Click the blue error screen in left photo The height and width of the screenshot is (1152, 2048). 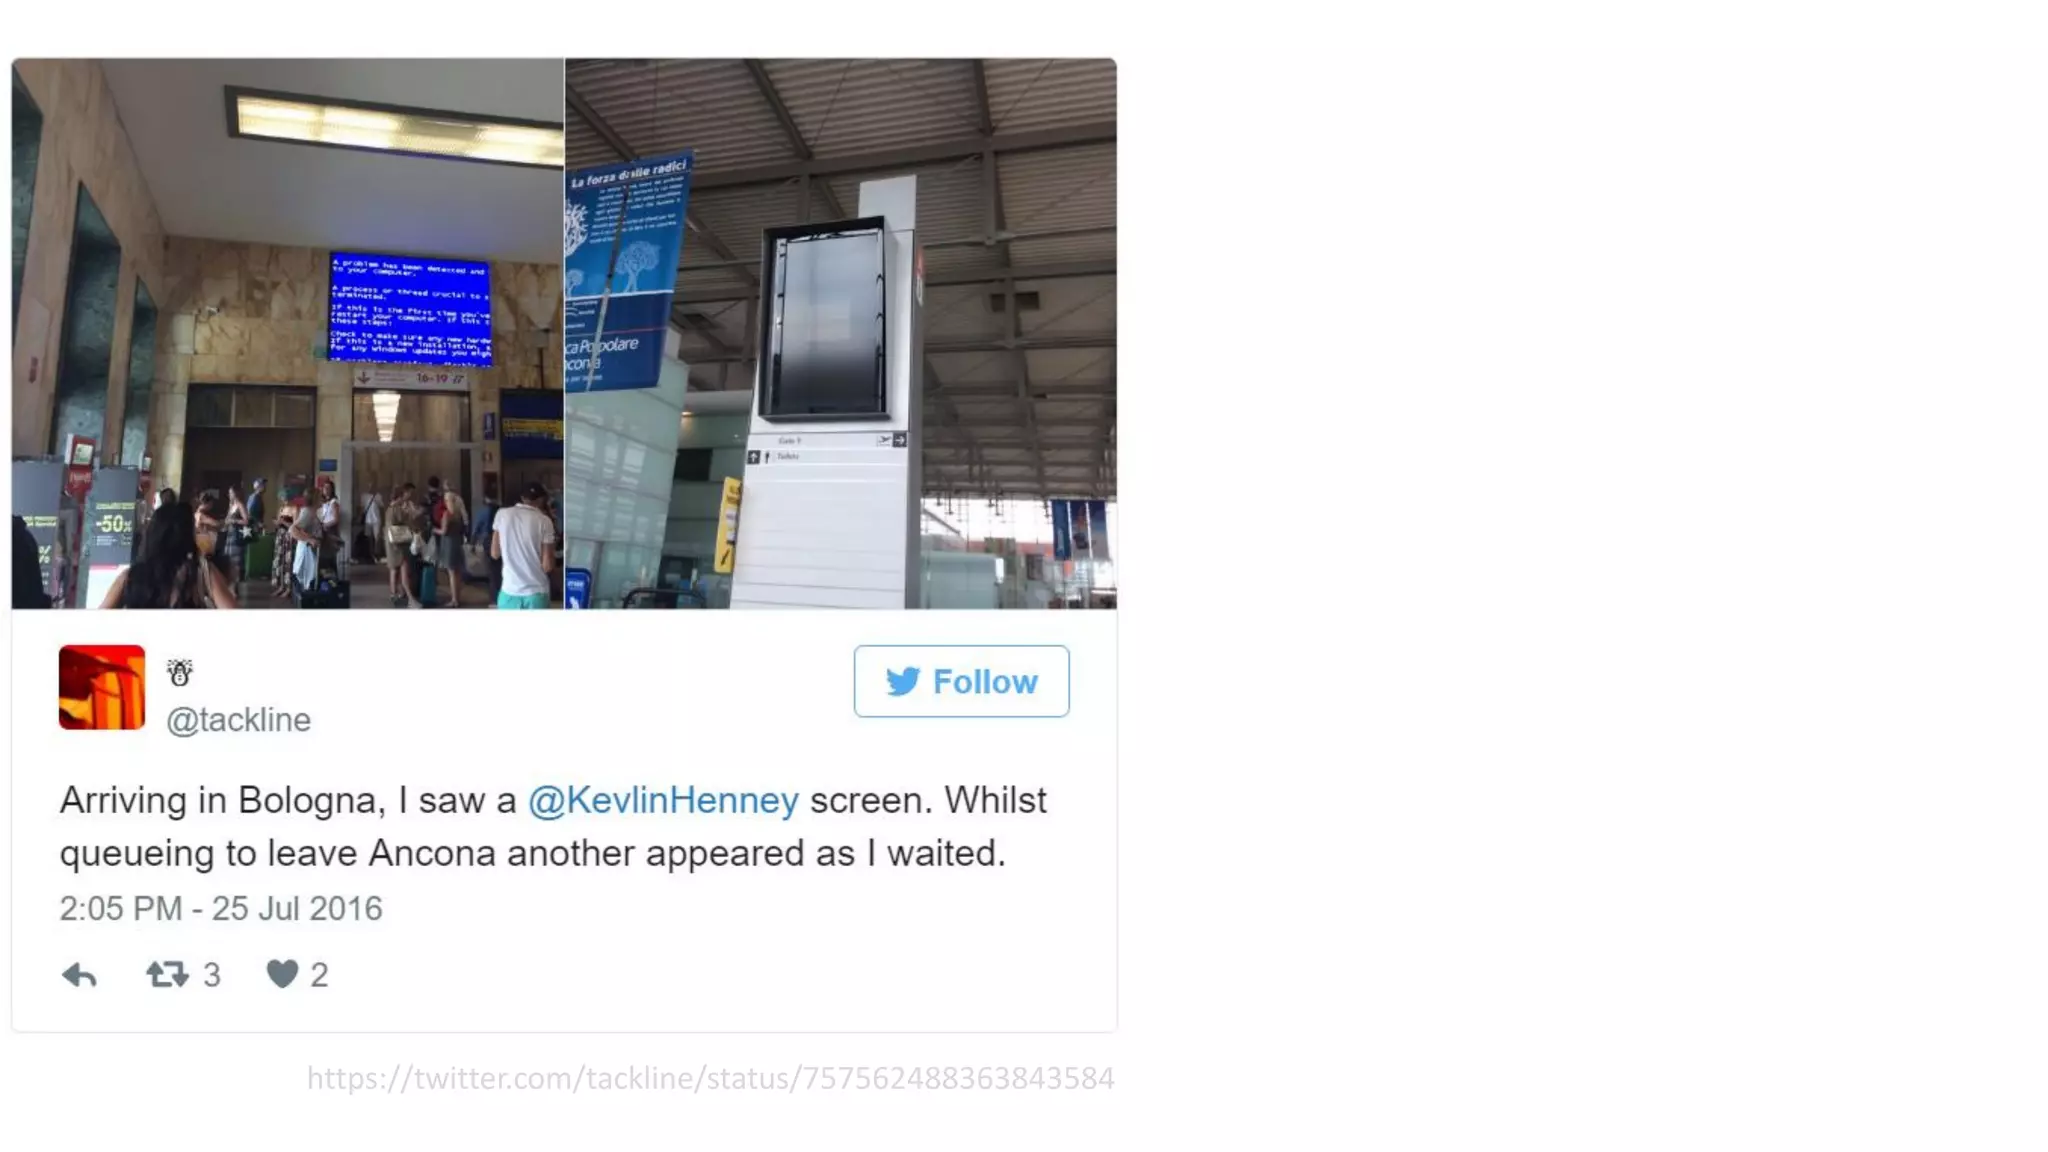410,308
